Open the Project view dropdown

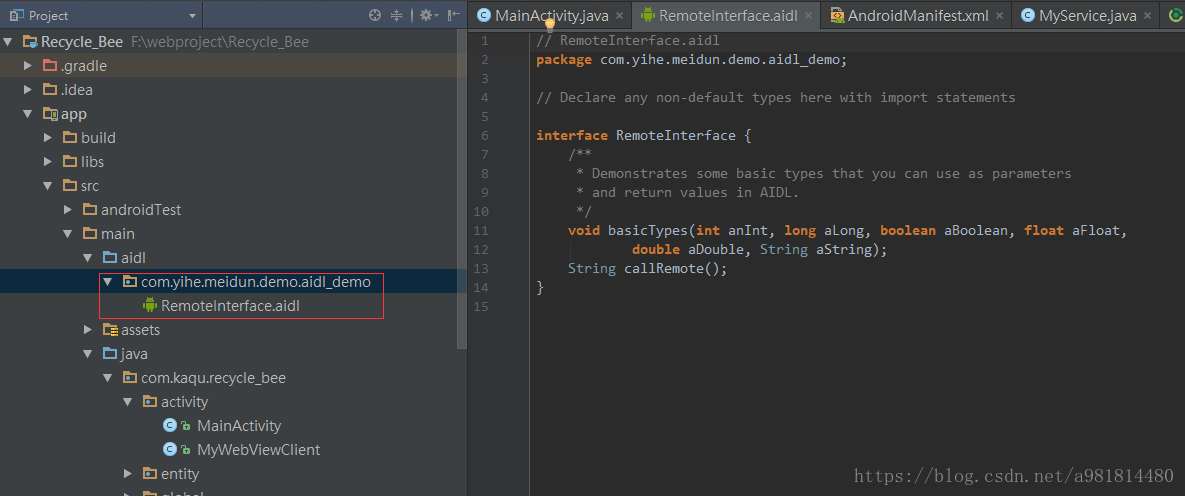[x=192, y=16]
